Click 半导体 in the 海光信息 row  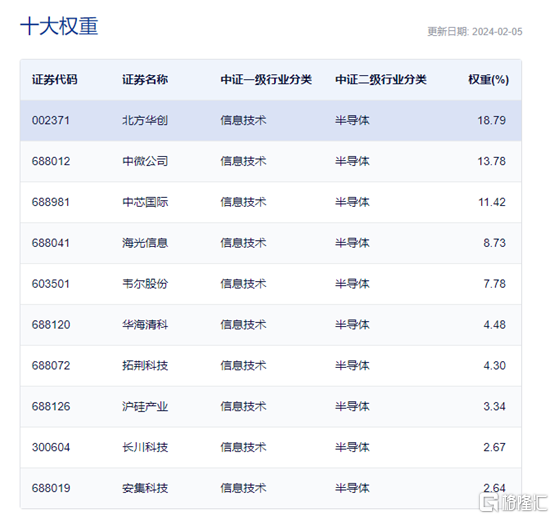[x=352, y=243]
